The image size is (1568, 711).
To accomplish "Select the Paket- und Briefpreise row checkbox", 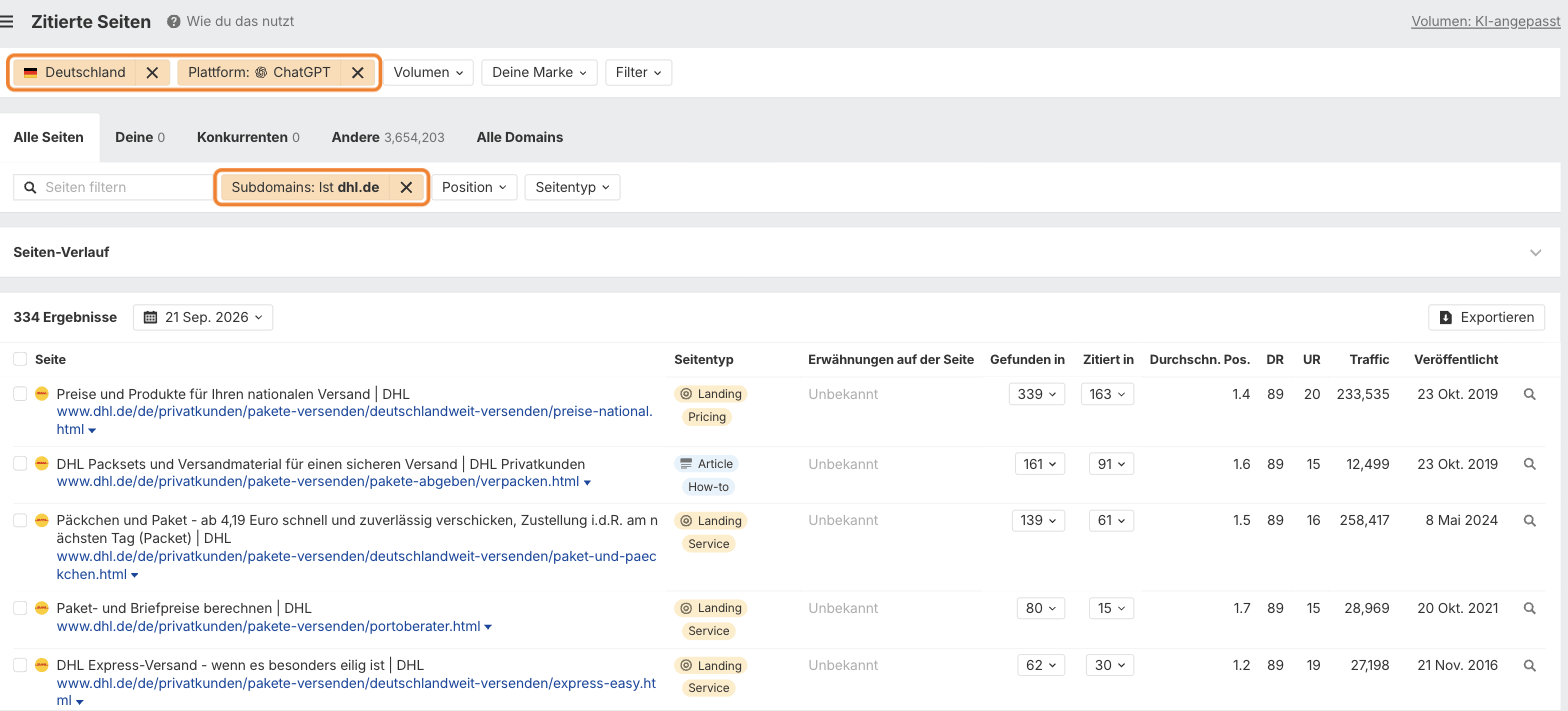I will (x=20, y=608).
